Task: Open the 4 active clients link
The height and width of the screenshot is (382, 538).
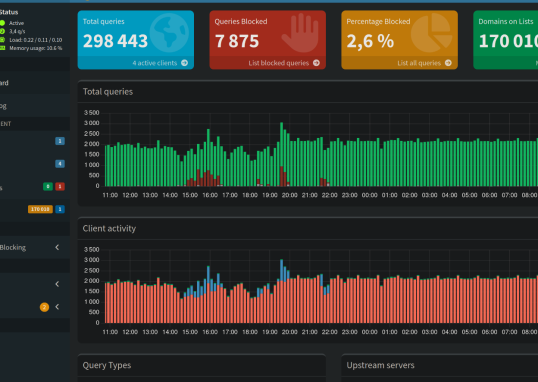Action: (155, 63)
